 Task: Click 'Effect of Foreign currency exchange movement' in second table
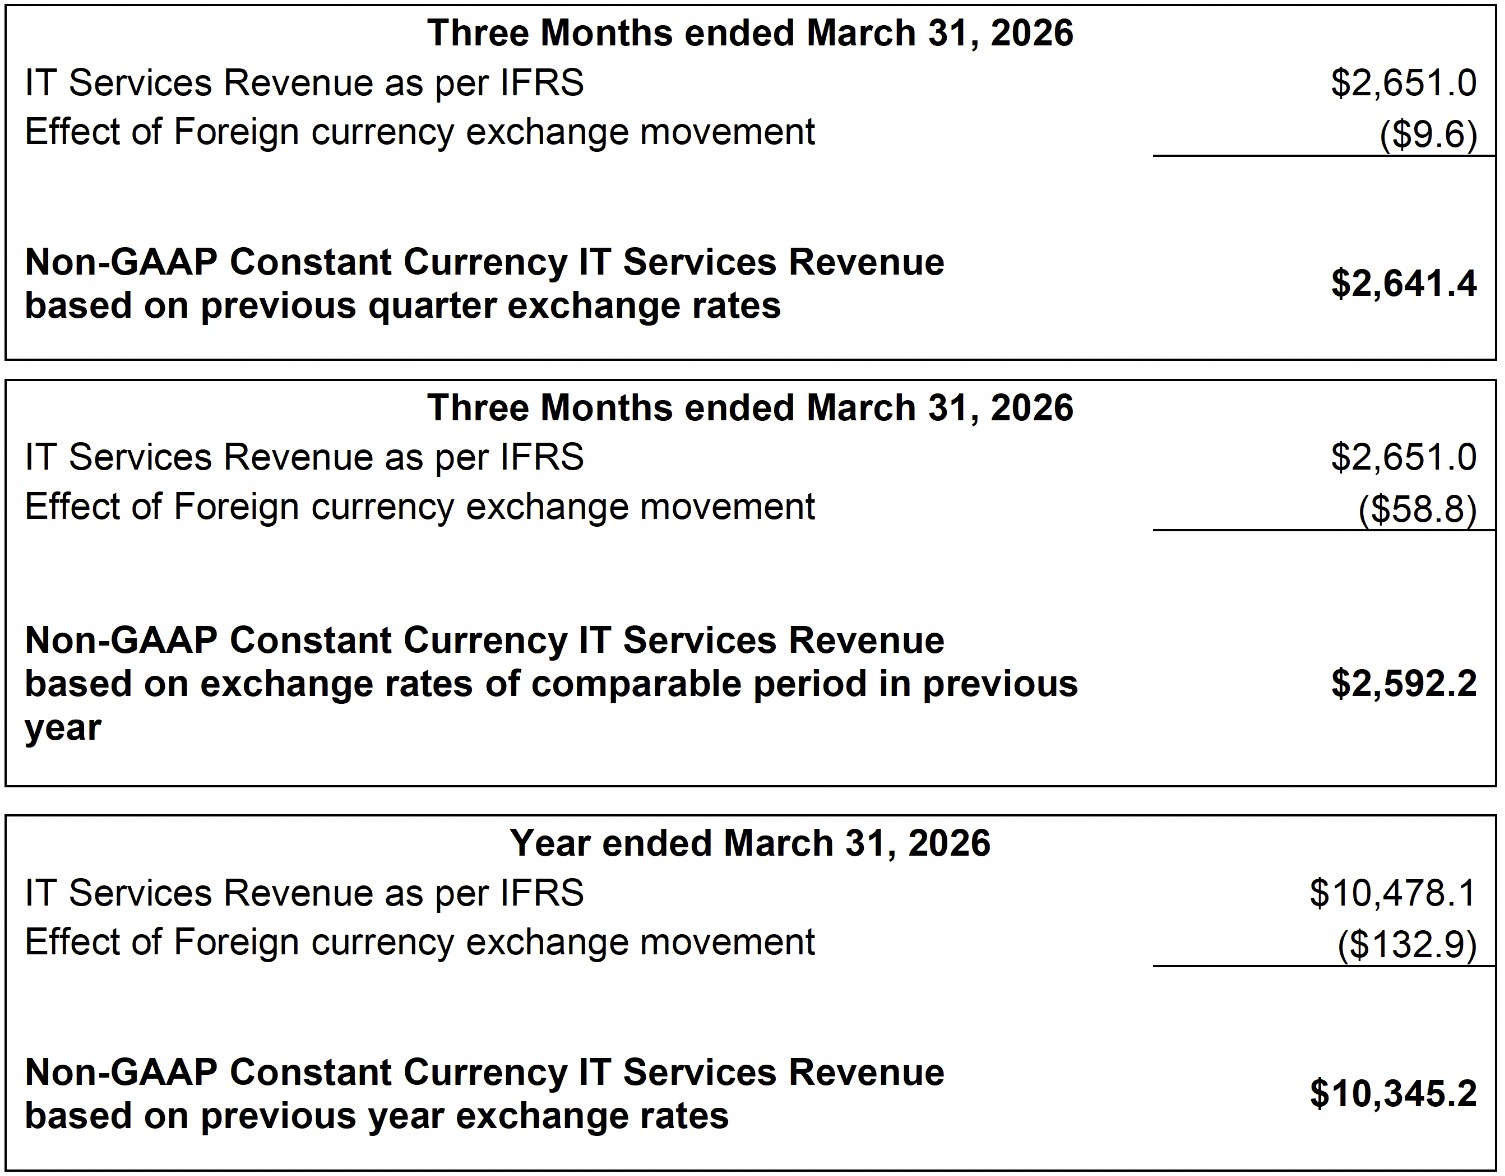point(420,507)
